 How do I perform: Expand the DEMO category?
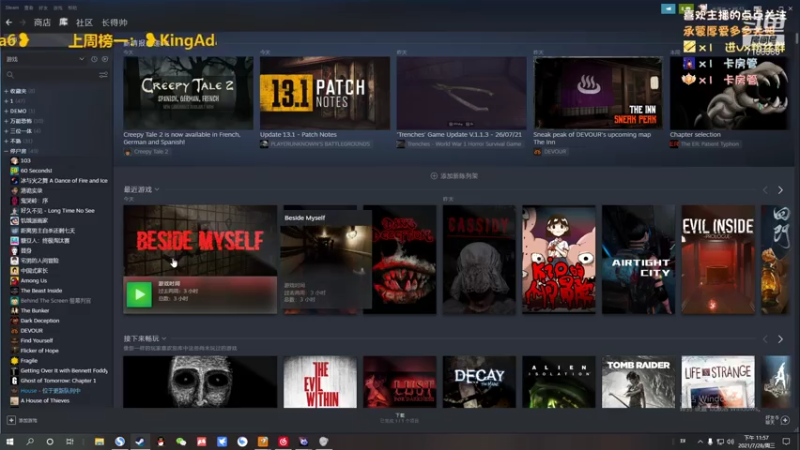point(6,111)
